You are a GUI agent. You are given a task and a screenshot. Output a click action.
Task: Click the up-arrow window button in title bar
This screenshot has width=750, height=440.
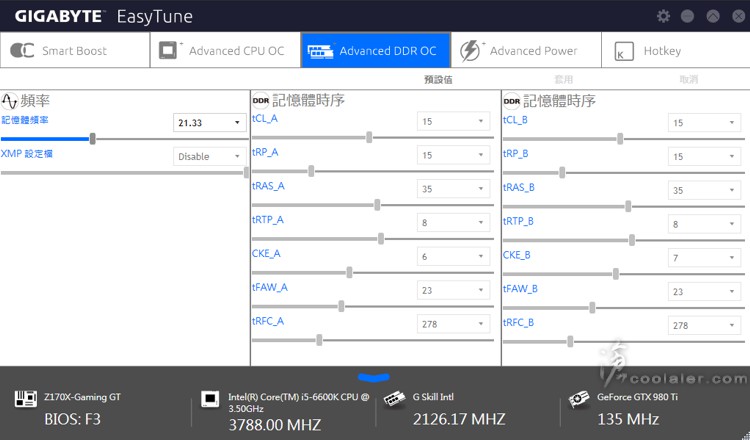713,16
